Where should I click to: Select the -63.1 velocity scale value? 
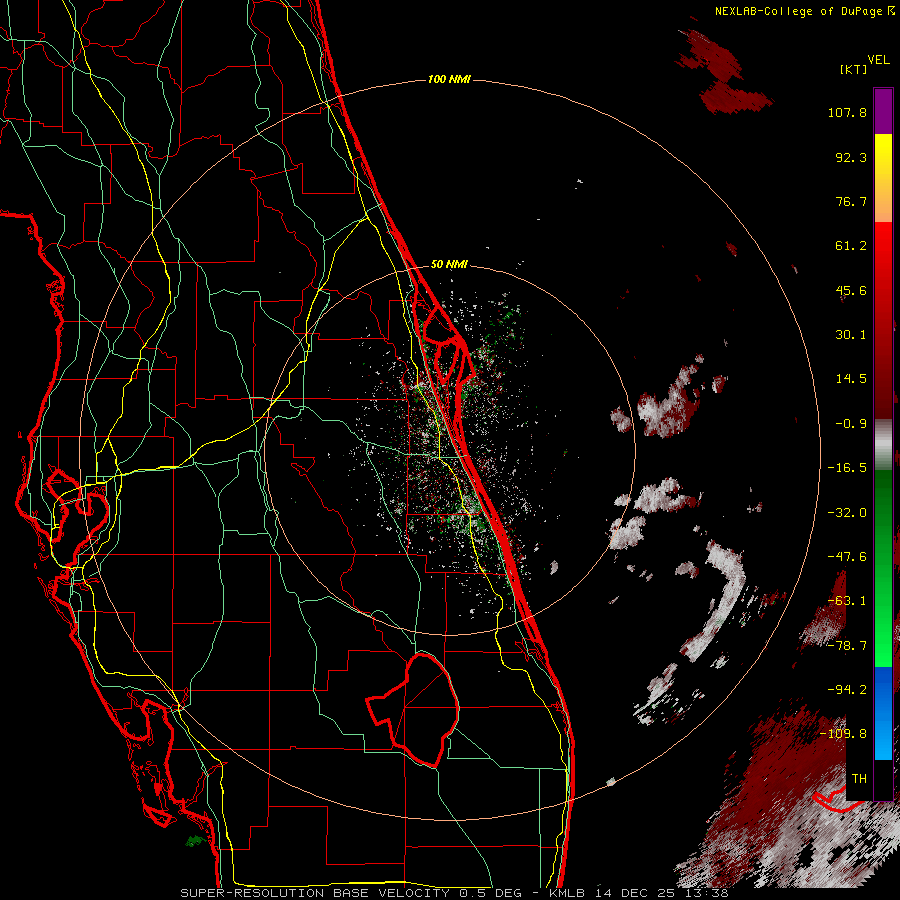[847, 601]
